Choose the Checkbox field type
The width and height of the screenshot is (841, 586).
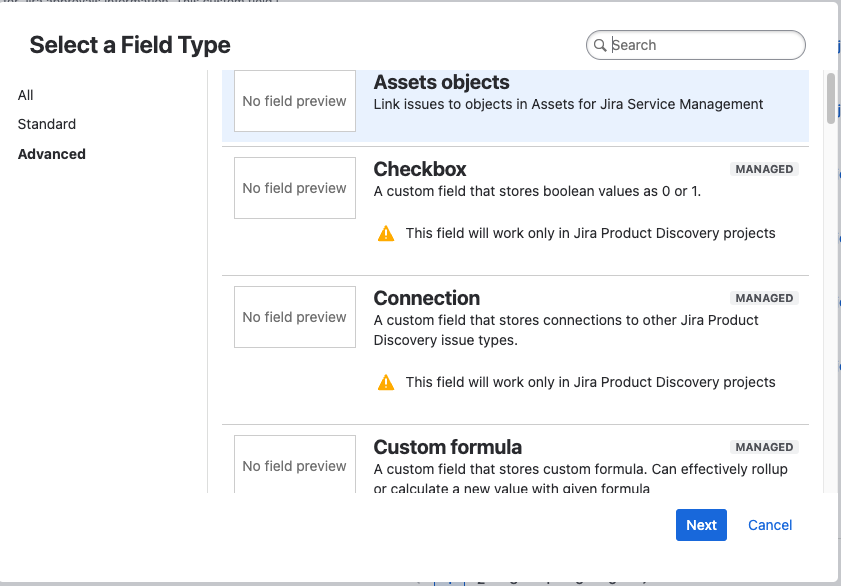click(x=515, y=211)
